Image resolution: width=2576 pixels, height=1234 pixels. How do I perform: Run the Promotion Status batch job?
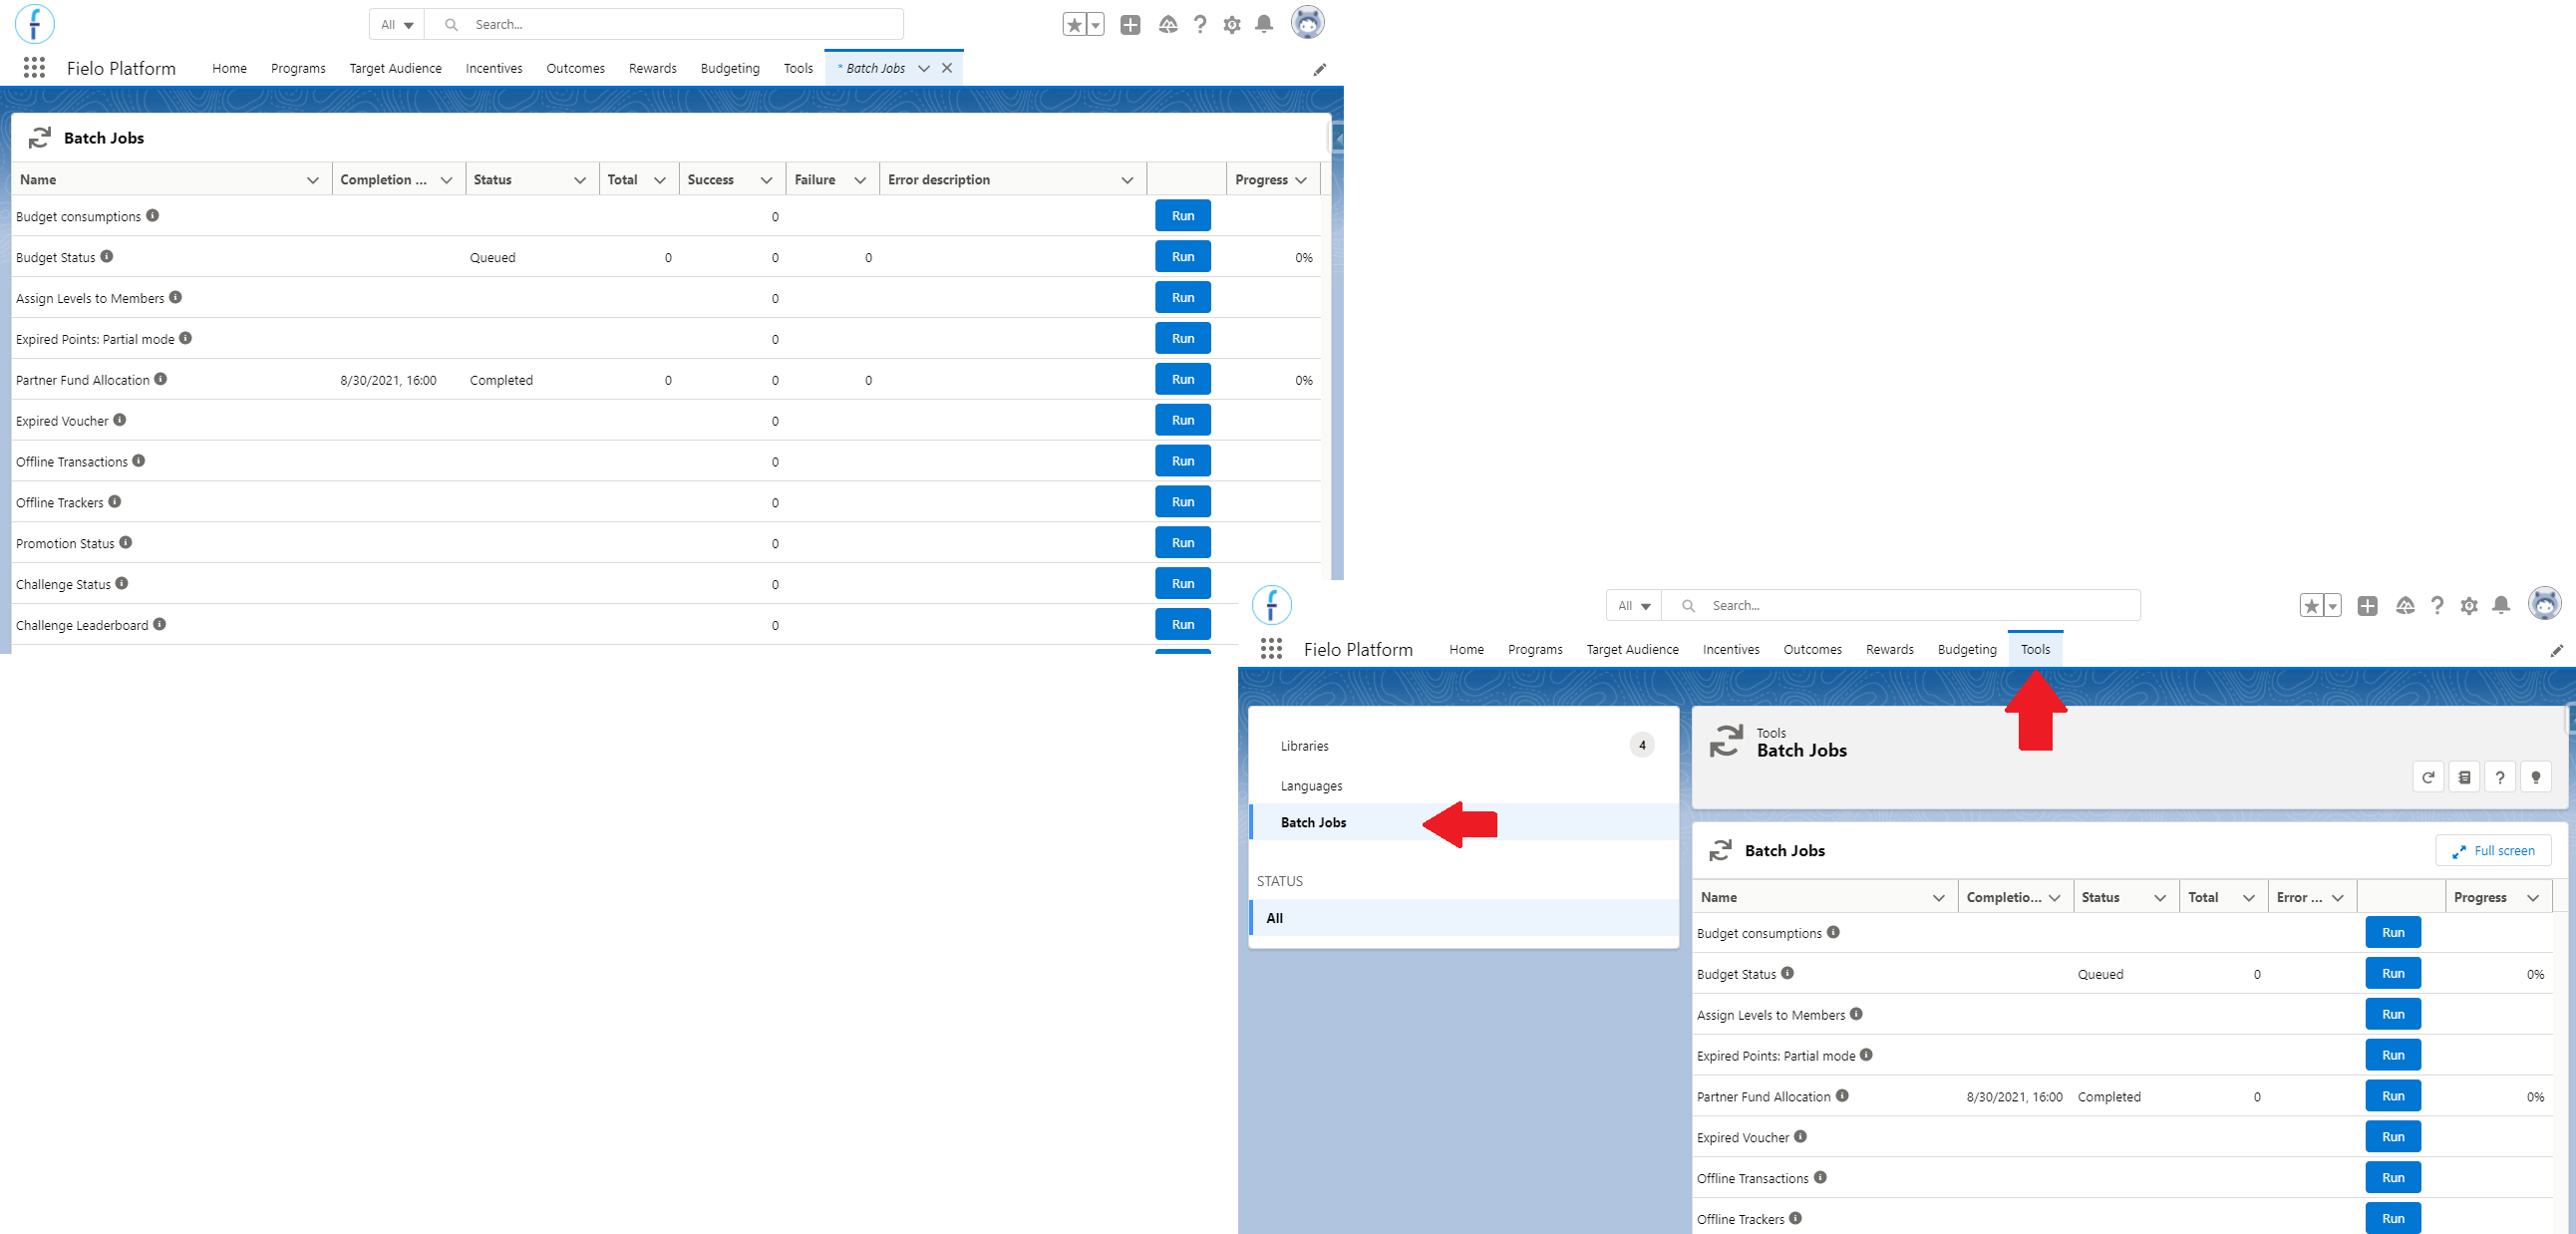click(1183, 543)
